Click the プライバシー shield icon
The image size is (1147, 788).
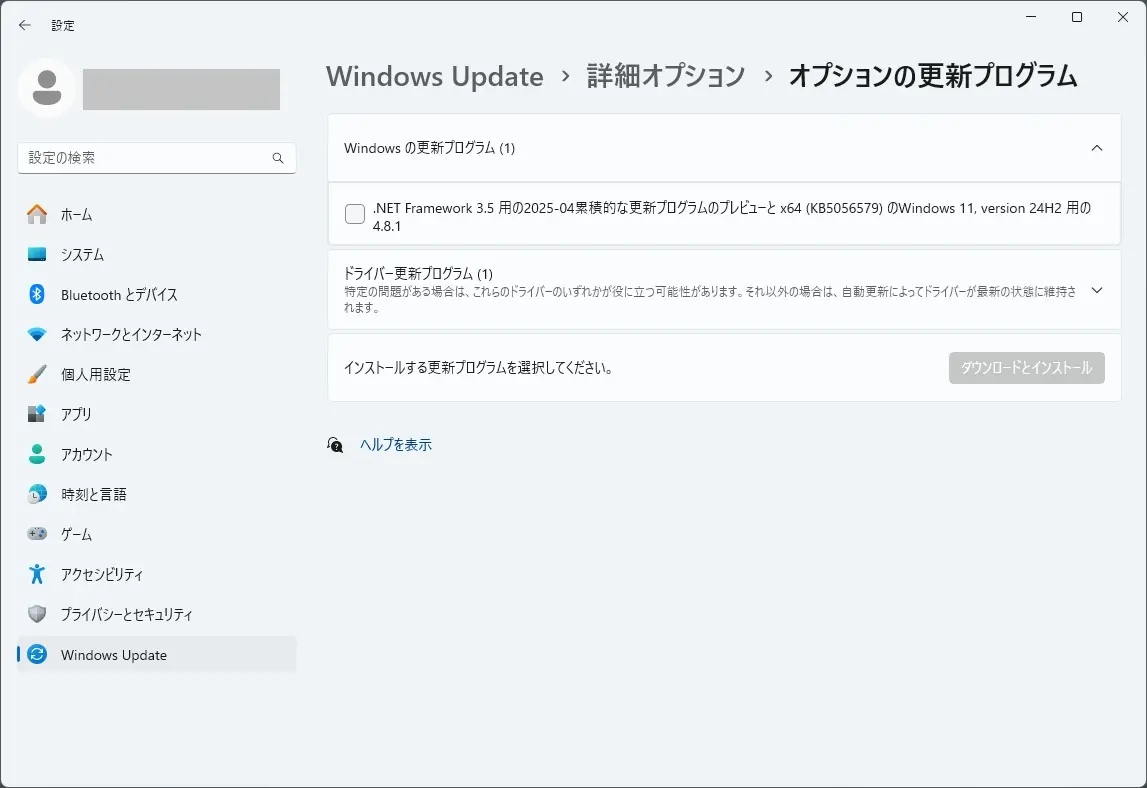(x=37, y=614)
